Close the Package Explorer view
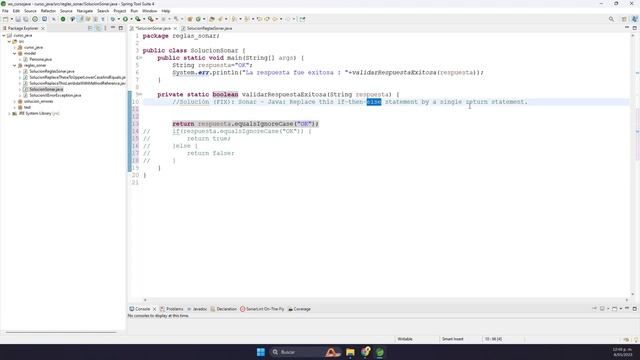 (43, 29)
